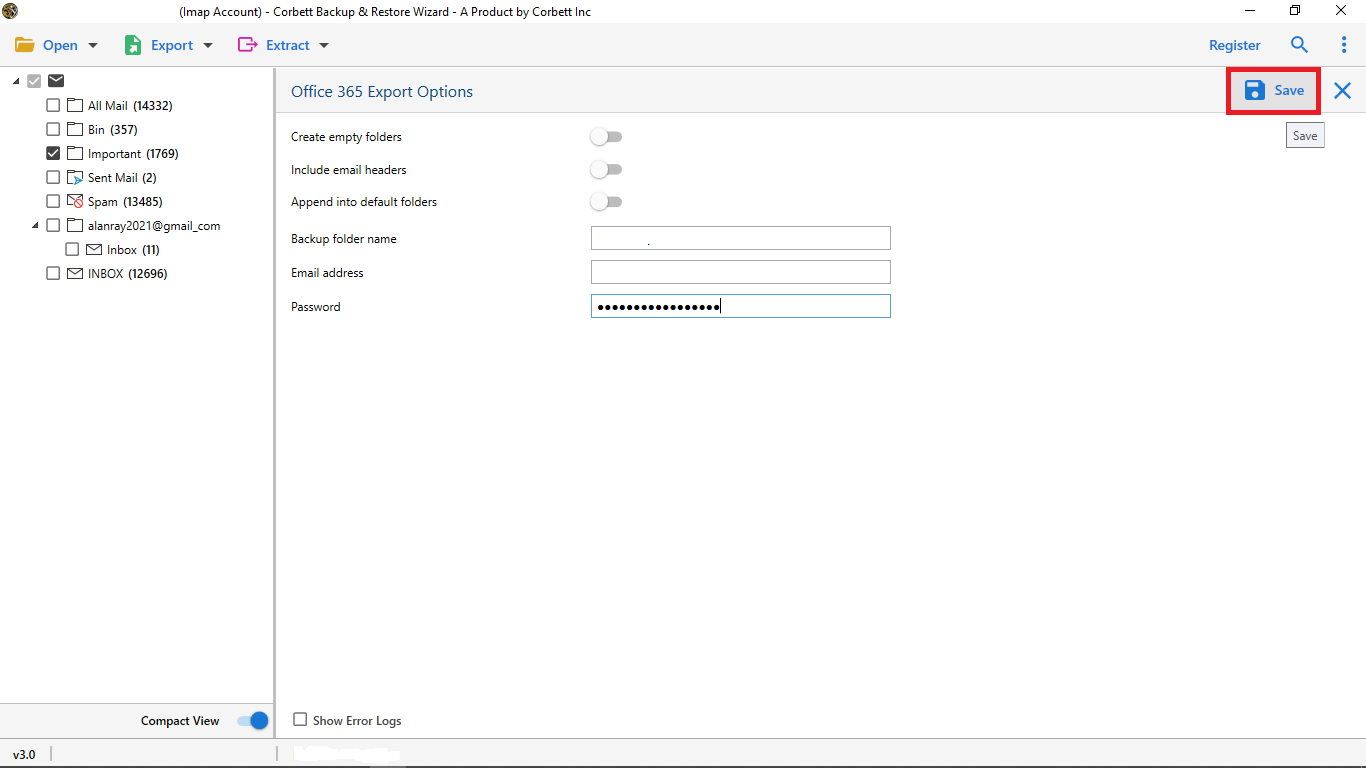Open the Extract menu
Screen dimensions: 1366x768
[288, 45]
